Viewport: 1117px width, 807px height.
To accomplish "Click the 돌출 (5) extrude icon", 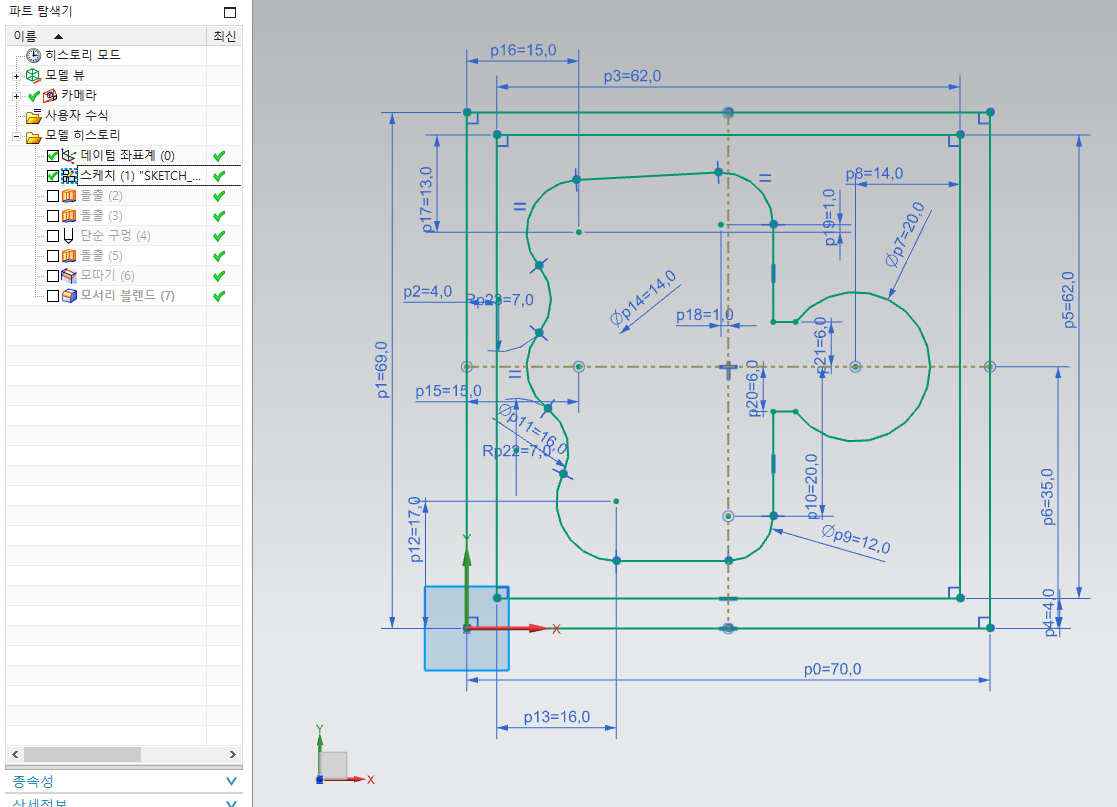I will 69,256.
